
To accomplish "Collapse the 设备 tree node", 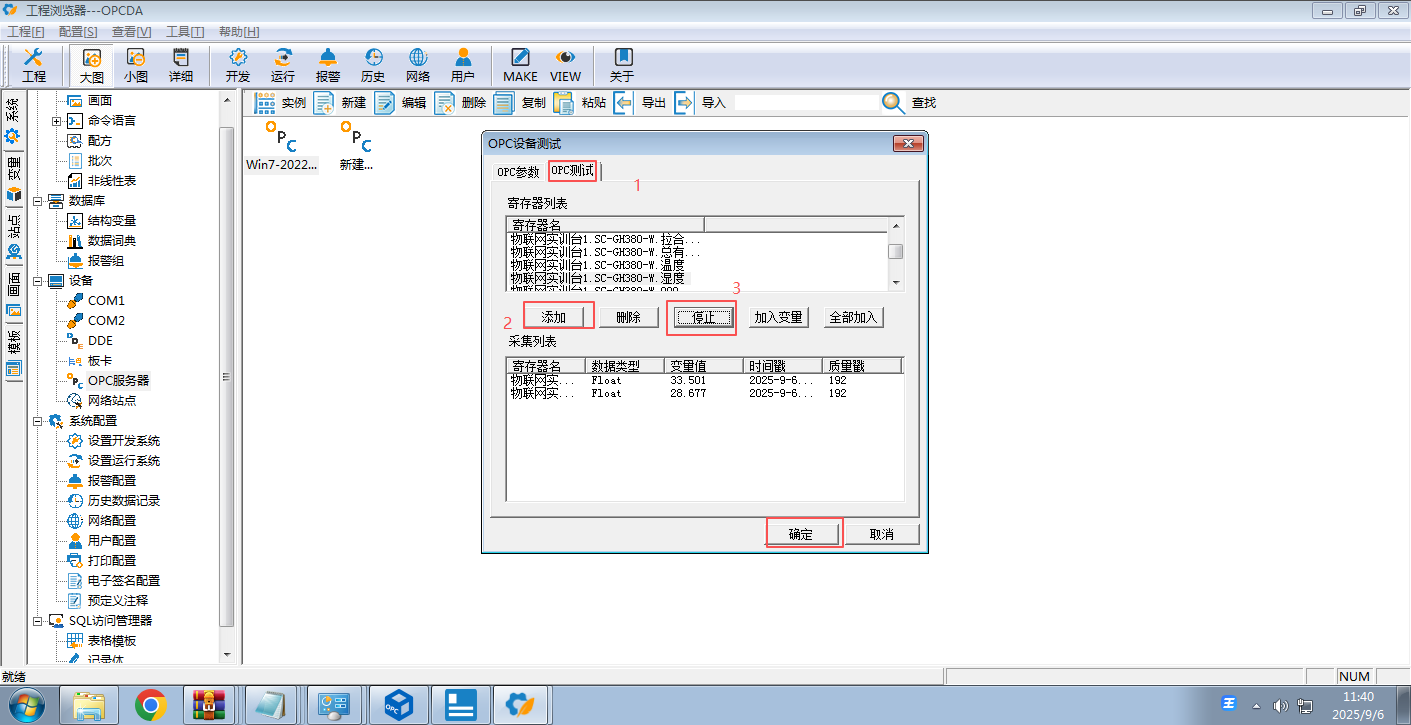I will 37,281.
